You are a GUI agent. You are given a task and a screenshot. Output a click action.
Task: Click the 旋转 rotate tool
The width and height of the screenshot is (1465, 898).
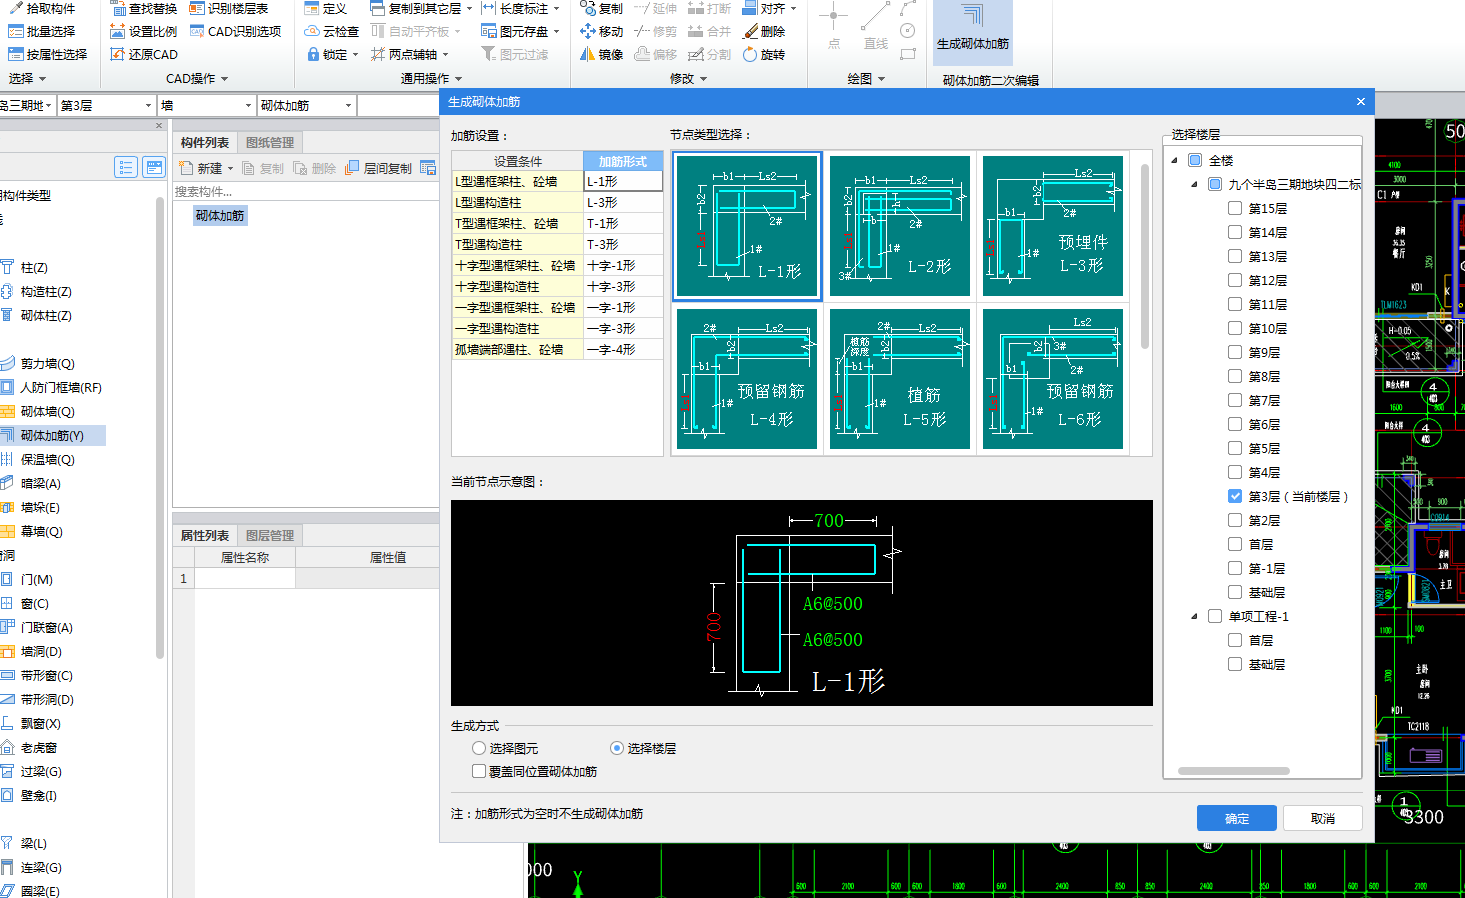pyautogui.click(x=765, y=54)
